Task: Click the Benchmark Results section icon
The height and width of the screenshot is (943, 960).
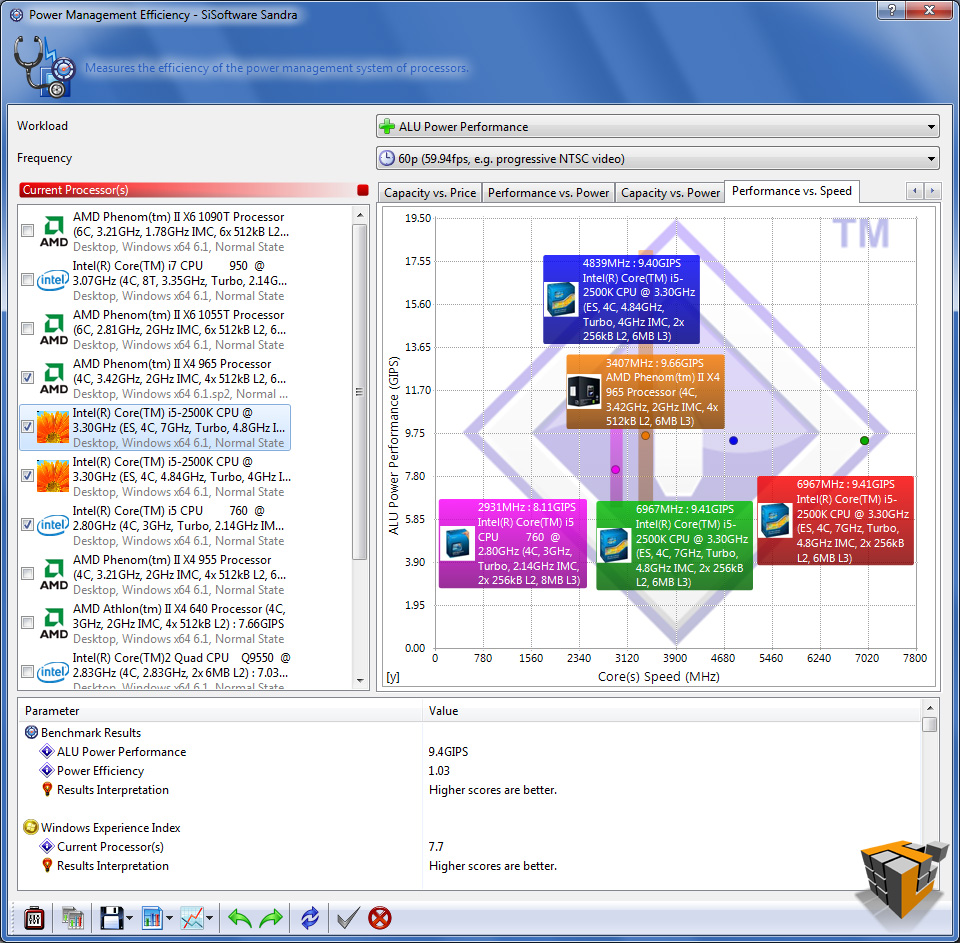Action: tap(31, 732)
